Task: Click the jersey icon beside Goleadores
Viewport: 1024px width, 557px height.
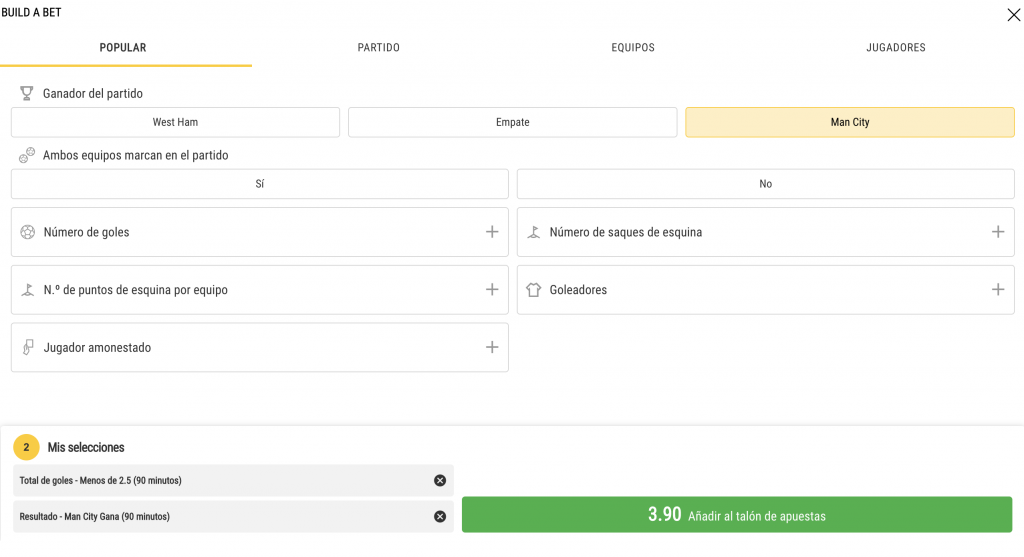Action: pyautogui.click(x=534, y=289)
